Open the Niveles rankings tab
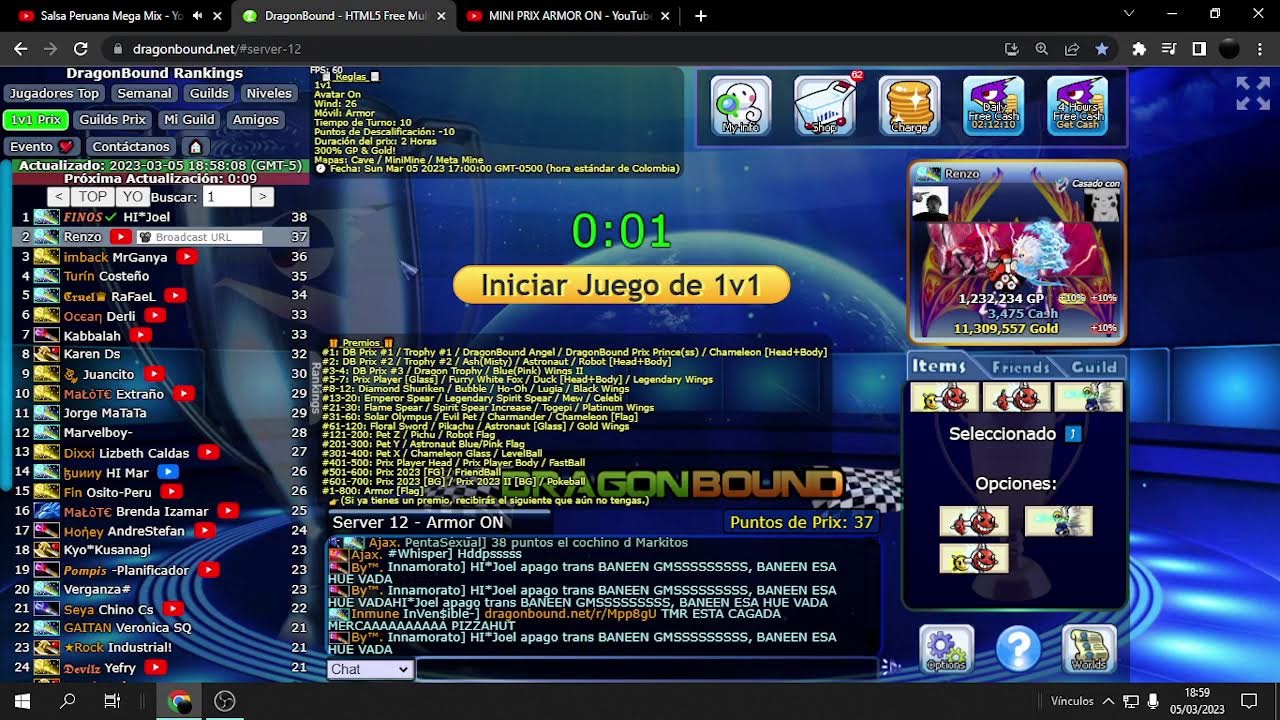 (x=269, y=93)
